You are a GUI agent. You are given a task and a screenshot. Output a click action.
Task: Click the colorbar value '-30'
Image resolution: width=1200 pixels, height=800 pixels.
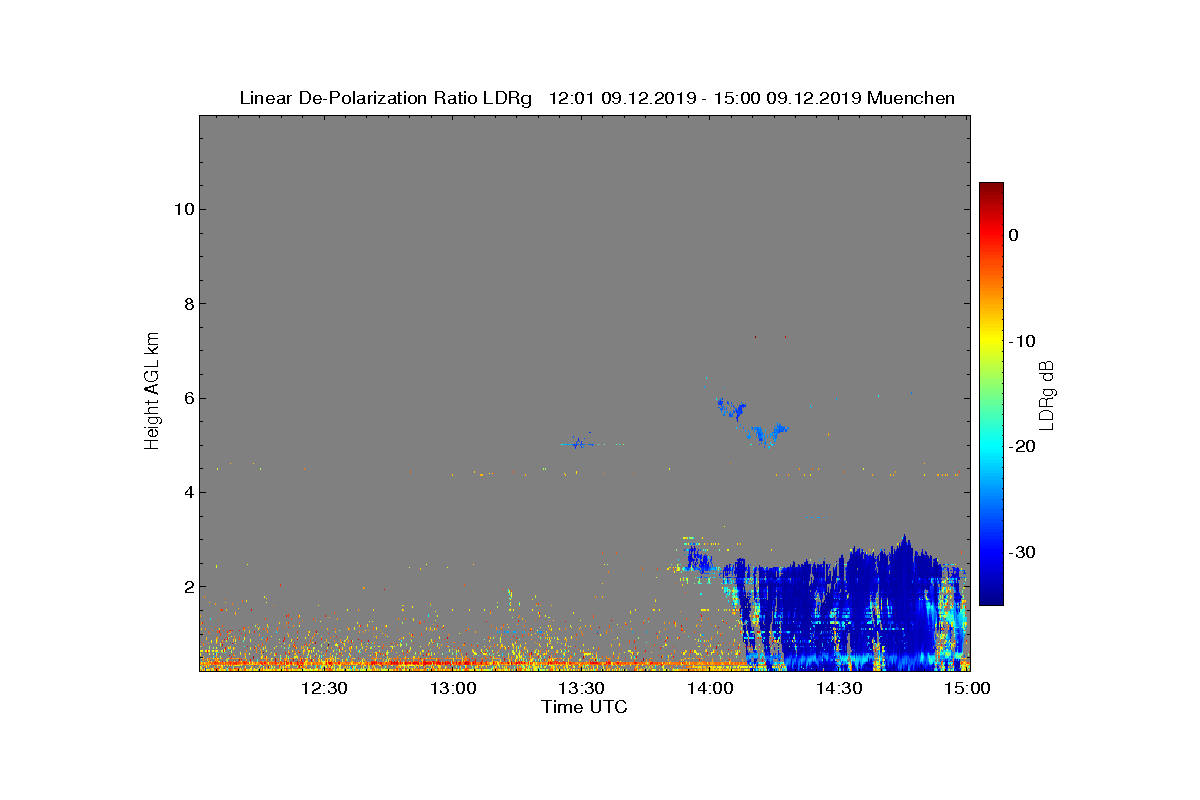pyautogui.click(x=1021, y=552)
